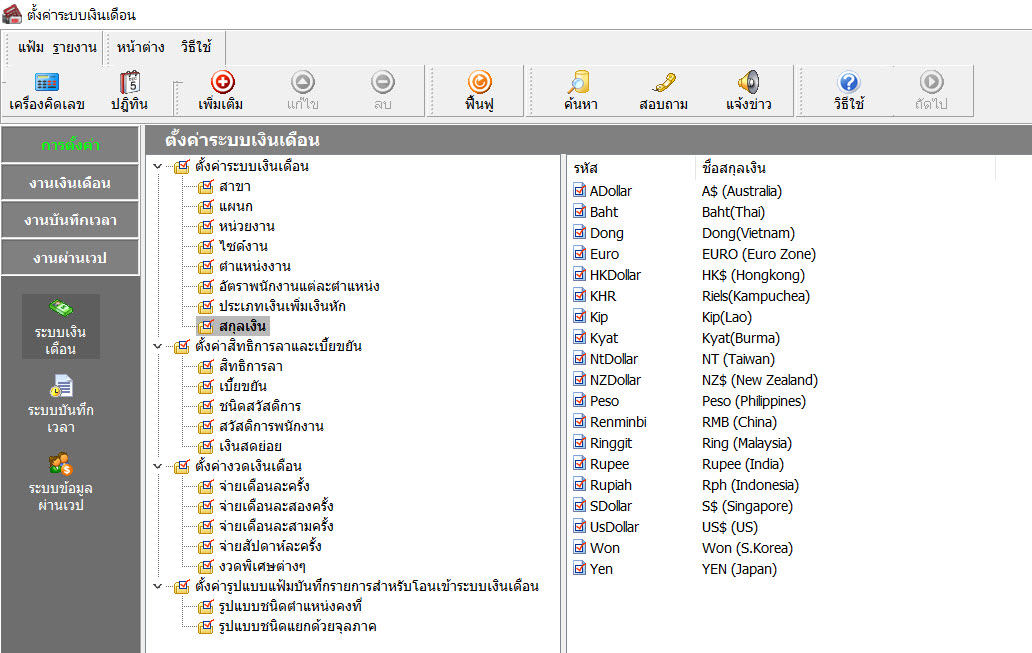1032x653 pixels.
Task: Select the Dong(Vietnam) currency name
Action: pos(748,233)
